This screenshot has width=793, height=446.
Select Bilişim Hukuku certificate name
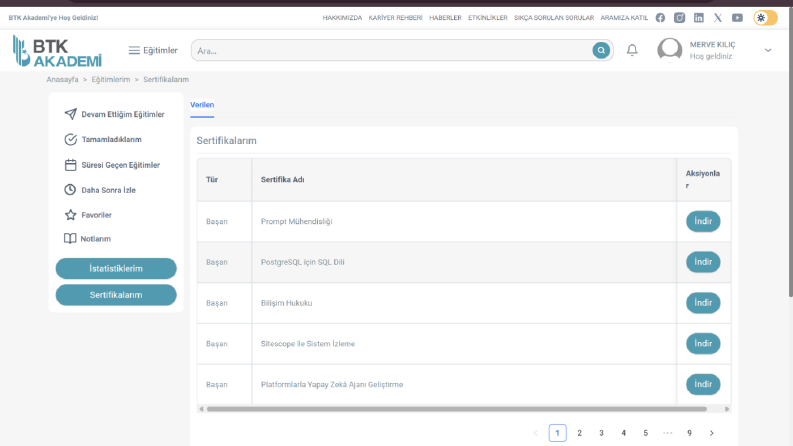tap(286, 303)
